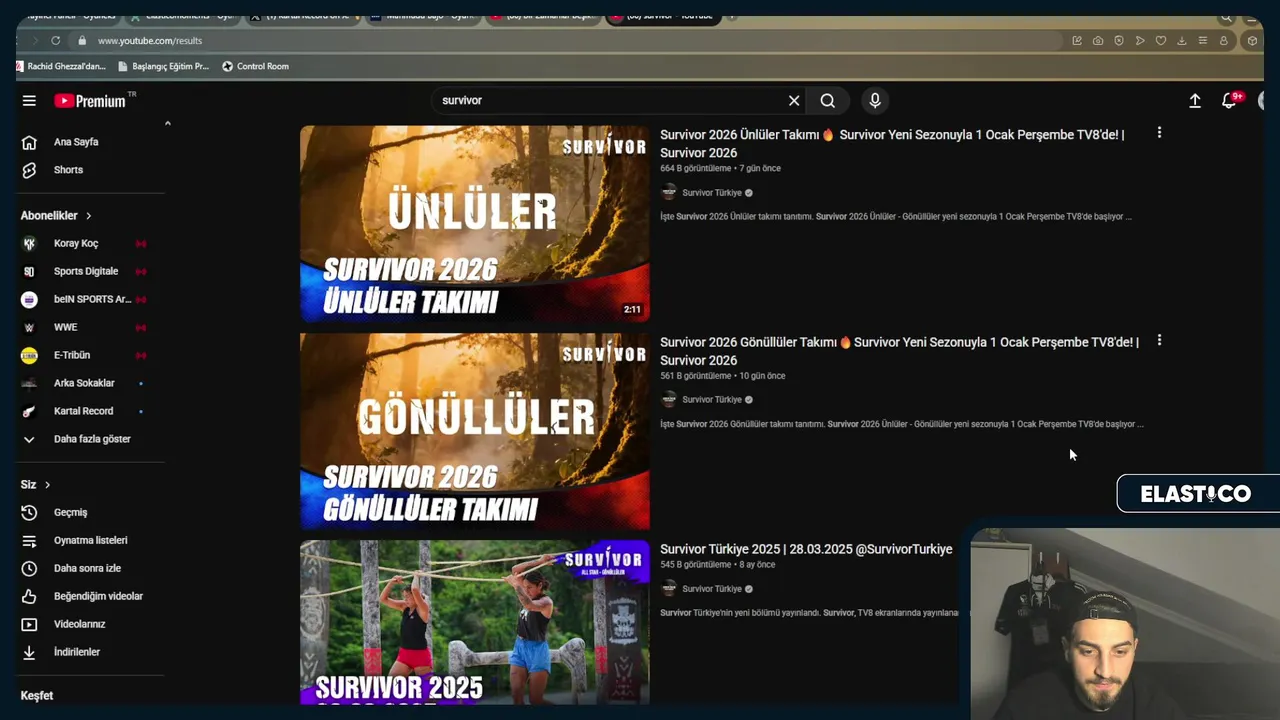
Task: Click '561 B görüntüleme' view count text
Action: 695,376
